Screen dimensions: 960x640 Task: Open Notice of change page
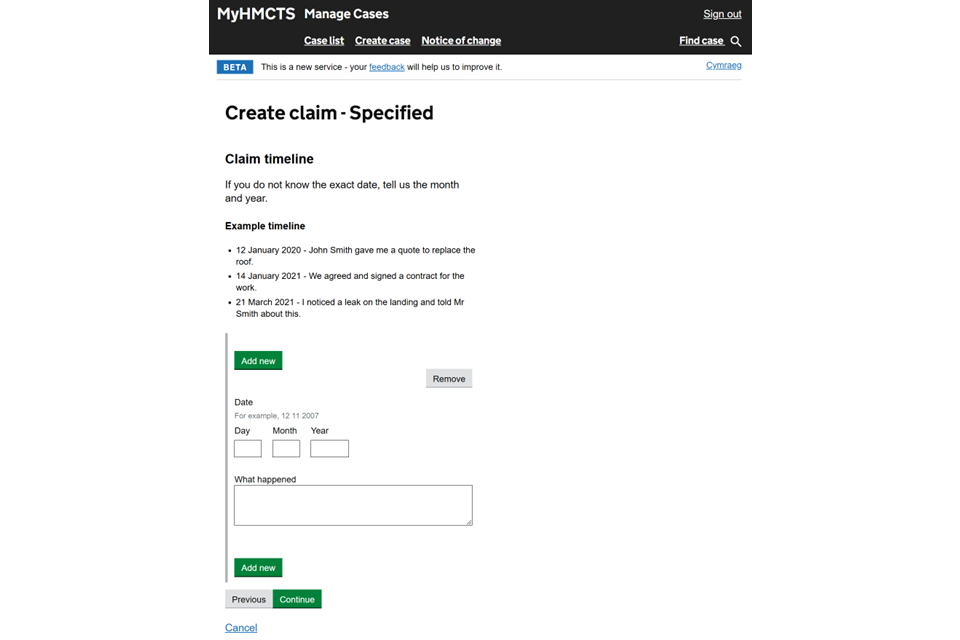point(461,41)
